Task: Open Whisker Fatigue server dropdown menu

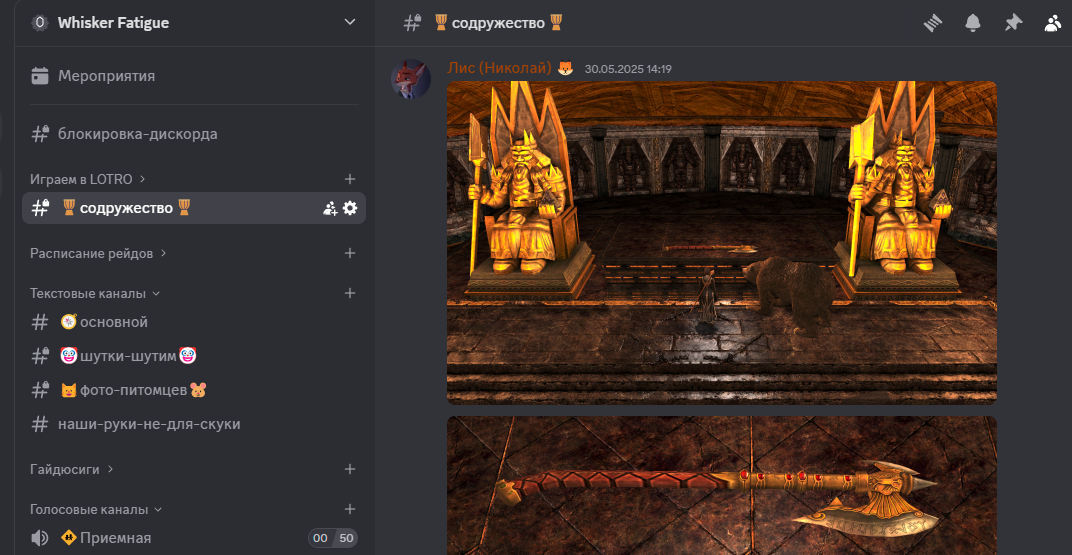Action: pyautogui.click(x=349, y=22)
